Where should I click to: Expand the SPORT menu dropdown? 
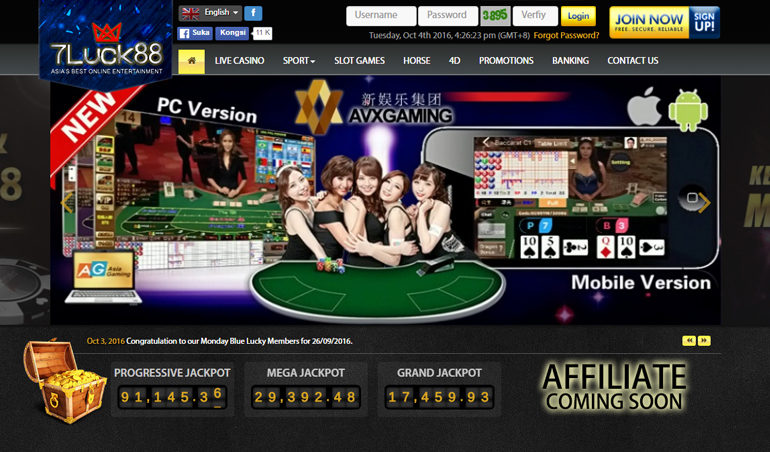pos(299,61)
